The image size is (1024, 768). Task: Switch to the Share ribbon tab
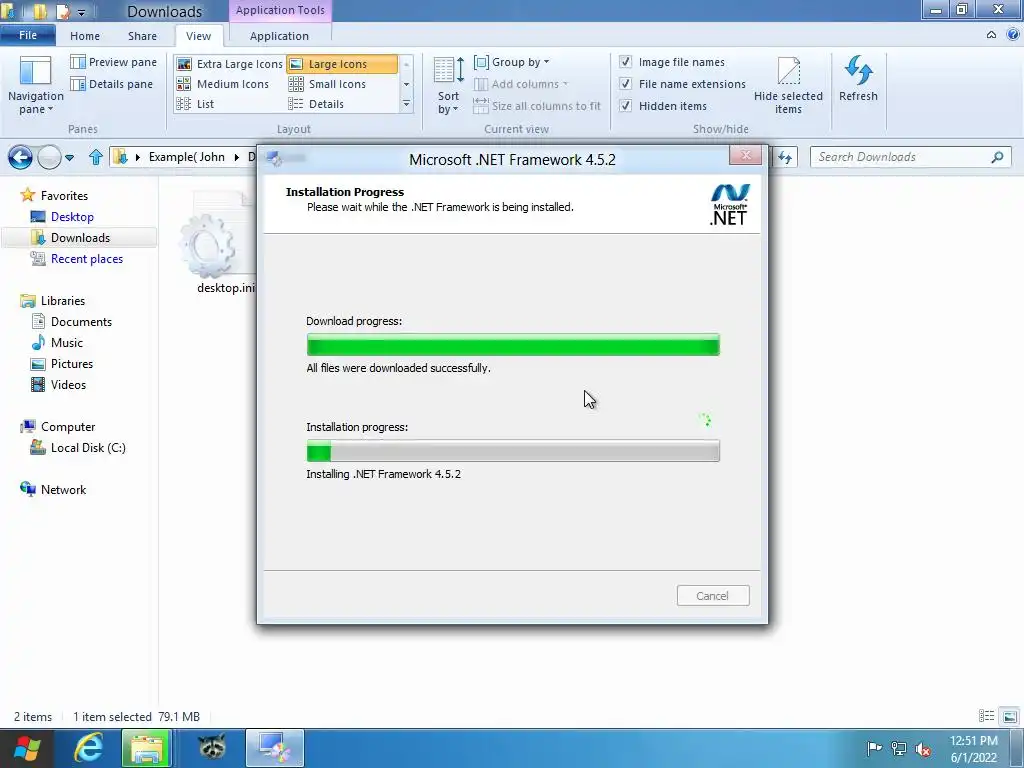(142, 36)
